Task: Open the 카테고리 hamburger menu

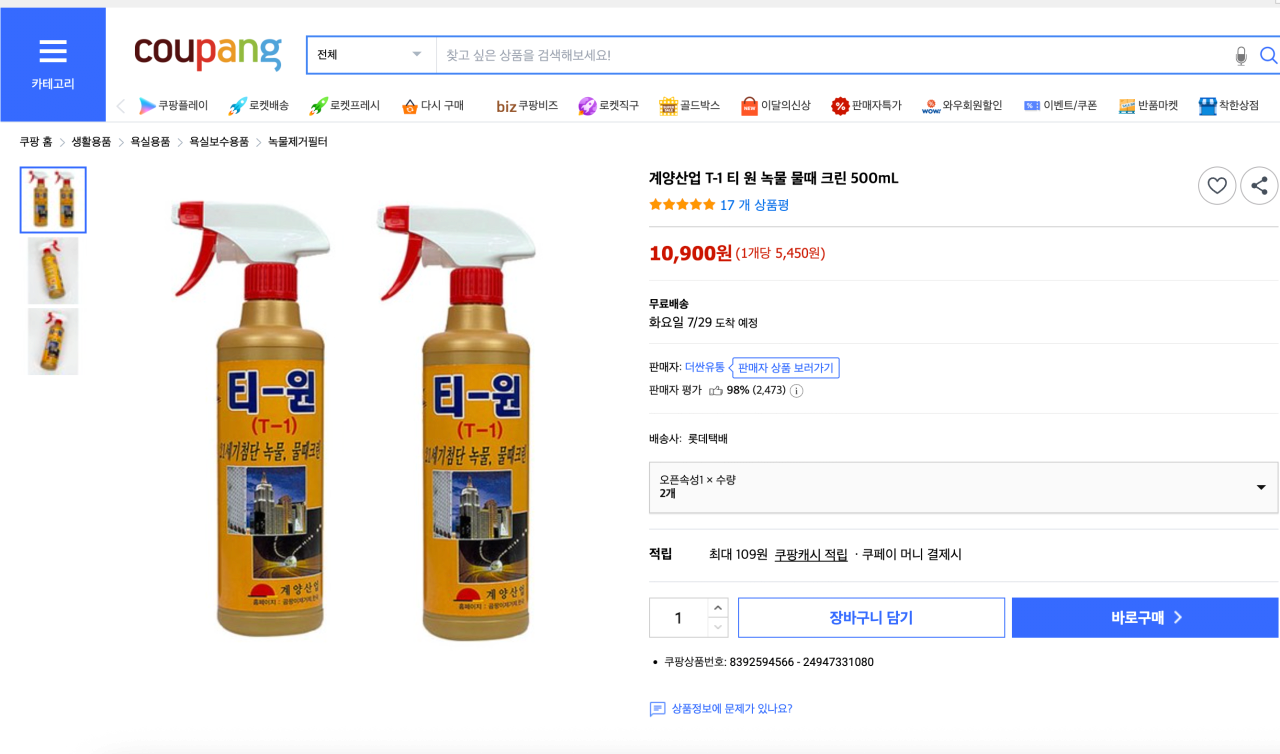Action: (52, 65)
